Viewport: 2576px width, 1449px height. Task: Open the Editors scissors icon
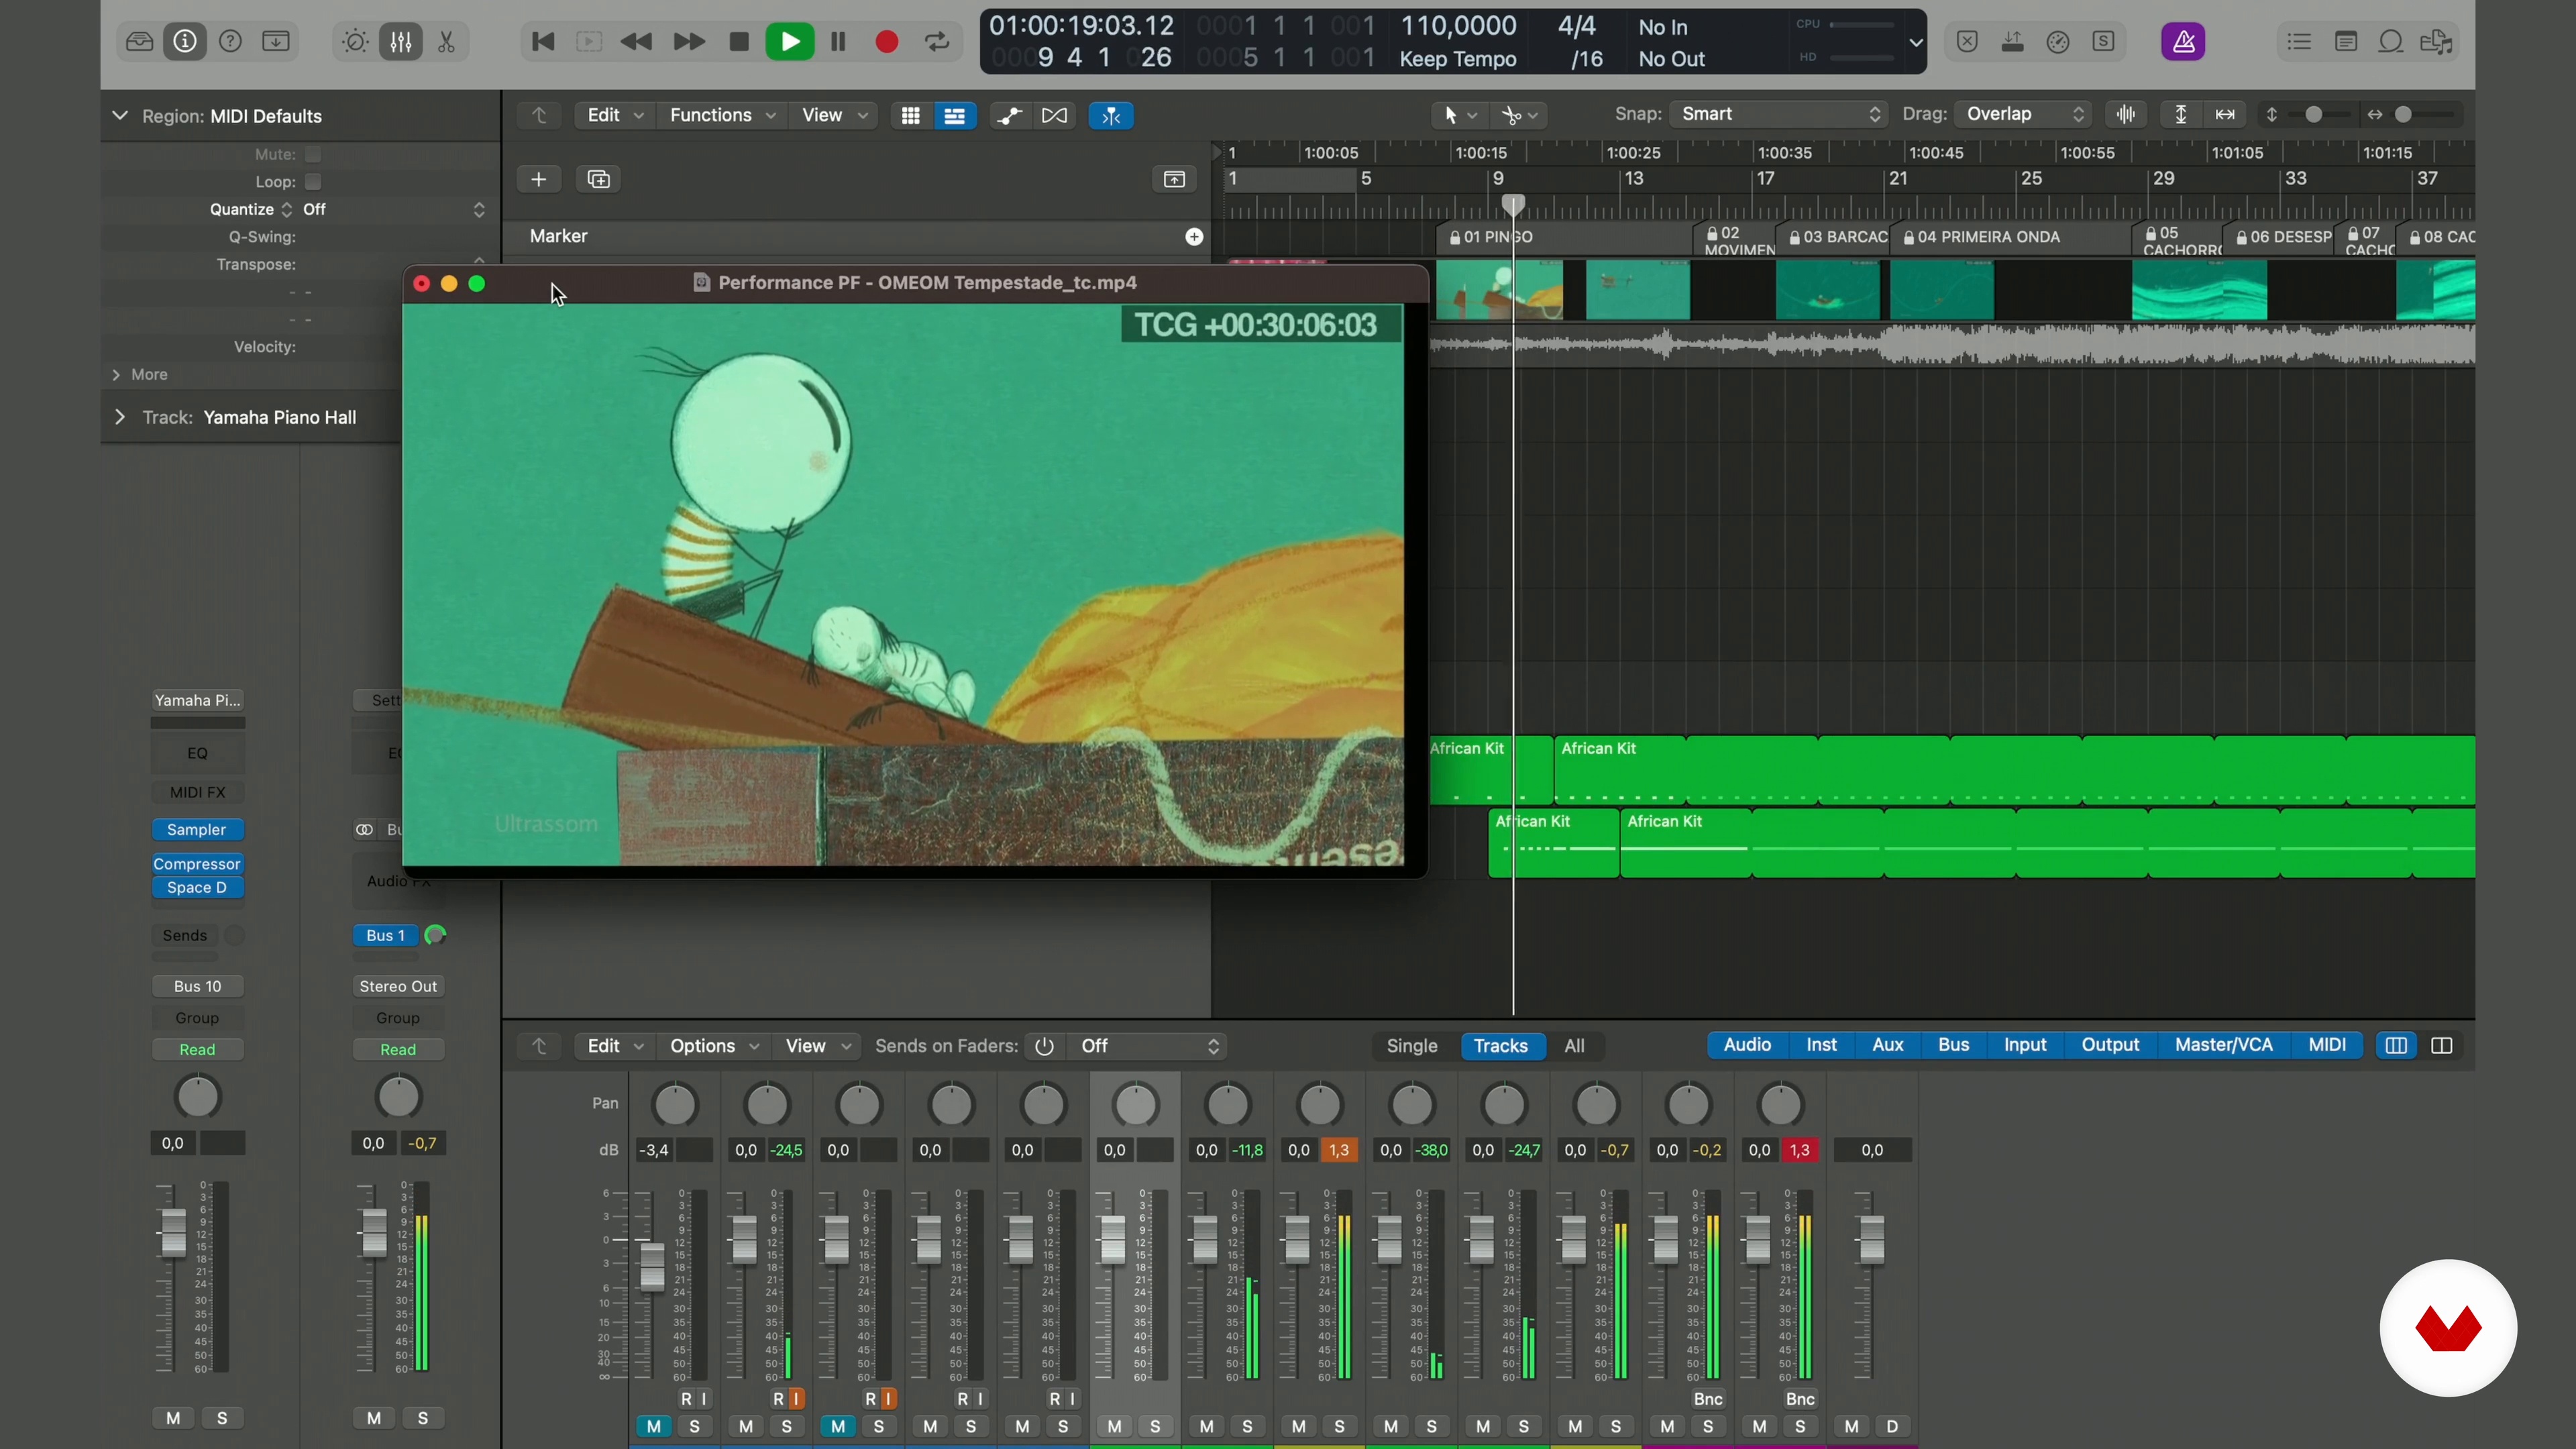point(446,42)
